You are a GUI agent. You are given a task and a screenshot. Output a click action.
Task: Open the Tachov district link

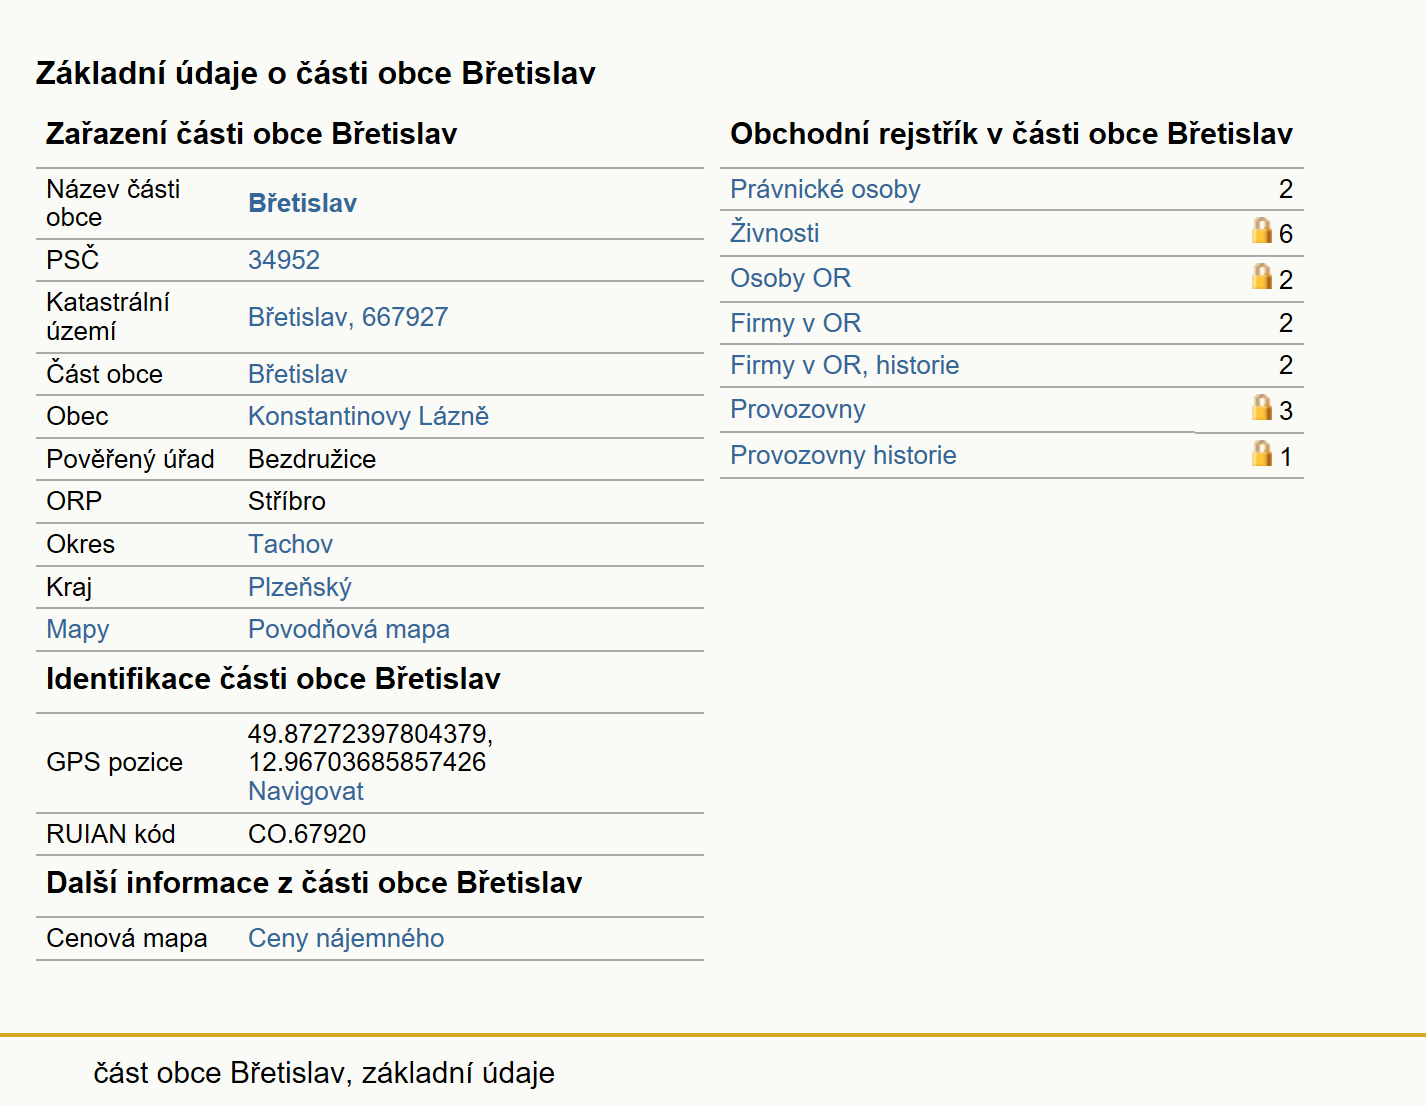pos(290,544)
